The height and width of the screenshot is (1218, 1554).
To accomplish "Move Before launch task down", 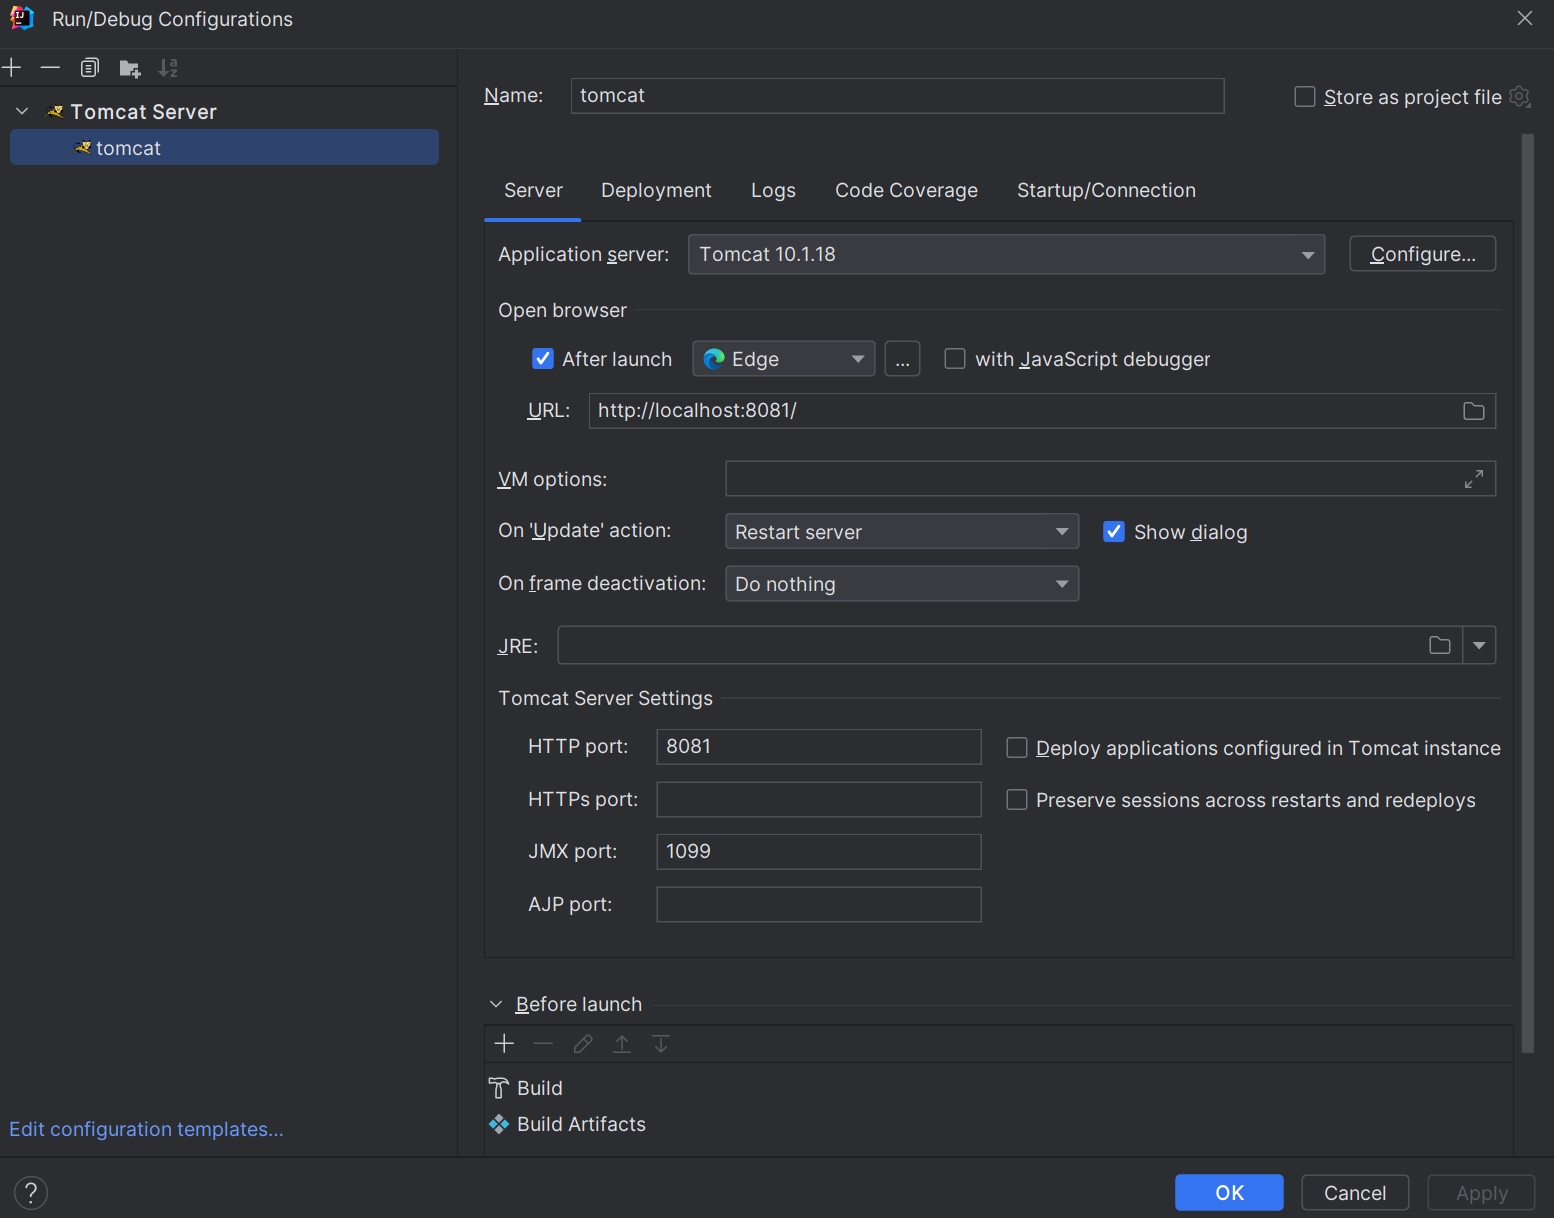I will click(x=661, y=1044).
